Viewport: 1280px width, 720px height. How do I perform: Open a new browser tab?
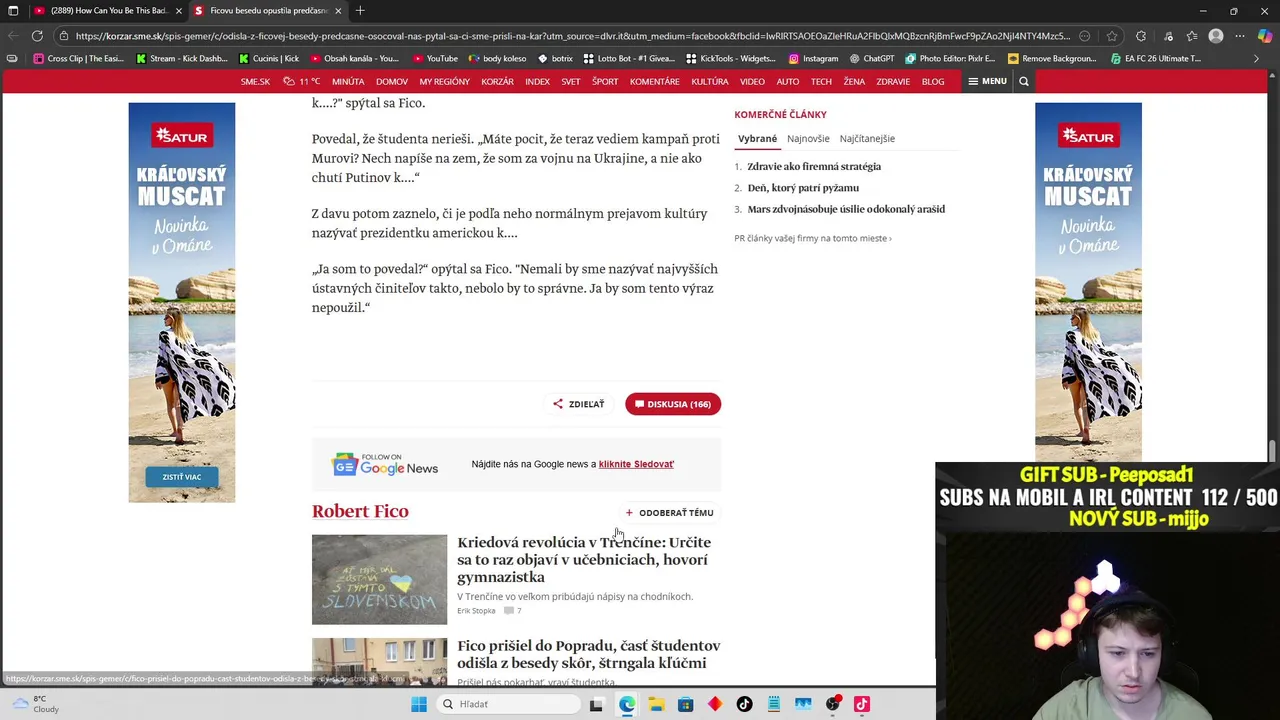click(x=360, y=11)
